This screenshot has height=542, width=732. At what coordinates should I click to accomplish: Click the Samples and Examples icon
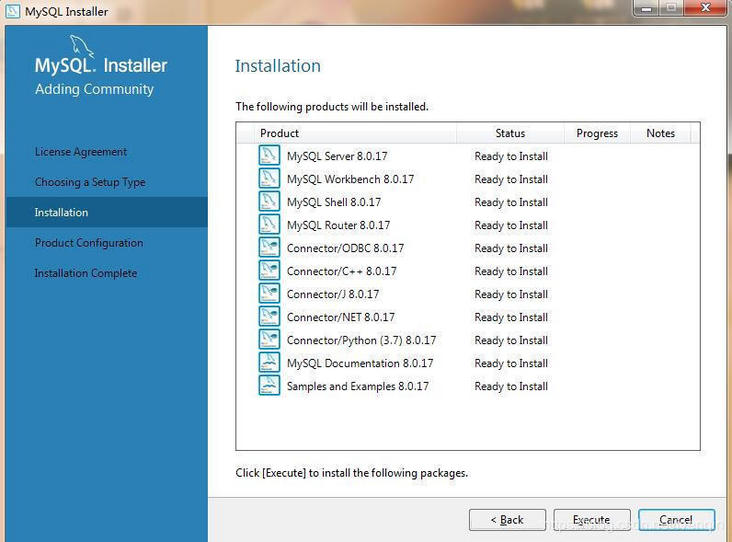click(269, 385)
